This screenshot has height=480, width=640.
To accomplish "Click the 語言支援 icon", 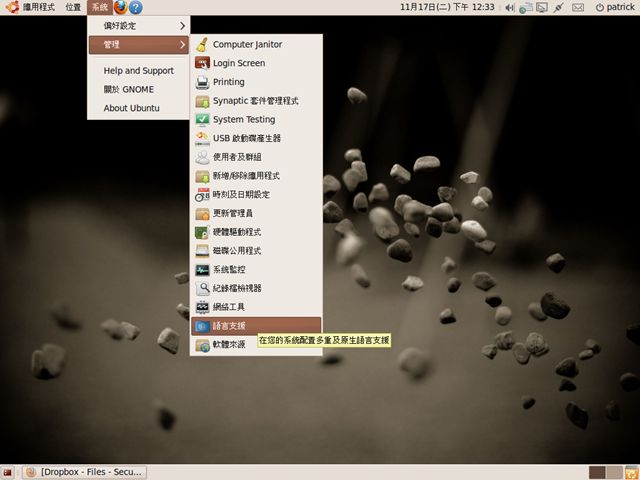I will (202, 326).
